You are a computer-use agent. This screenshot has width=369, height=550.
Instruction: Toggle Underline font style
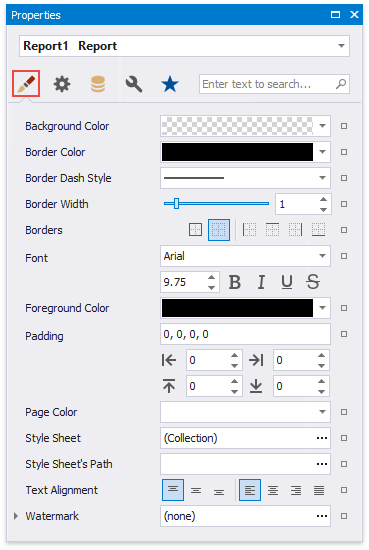[287, 282]
